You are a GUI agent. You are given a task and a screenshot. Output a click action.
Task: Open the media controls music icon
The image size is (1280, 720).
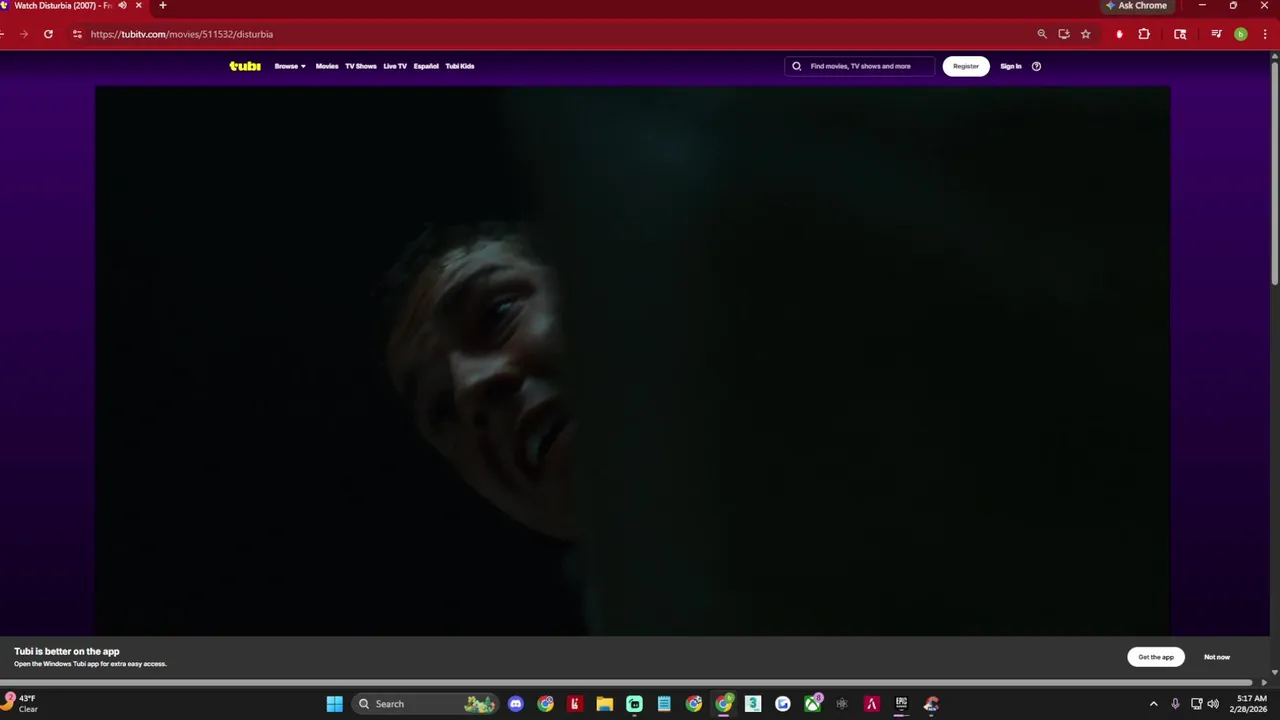click(x=1216, y=34)
